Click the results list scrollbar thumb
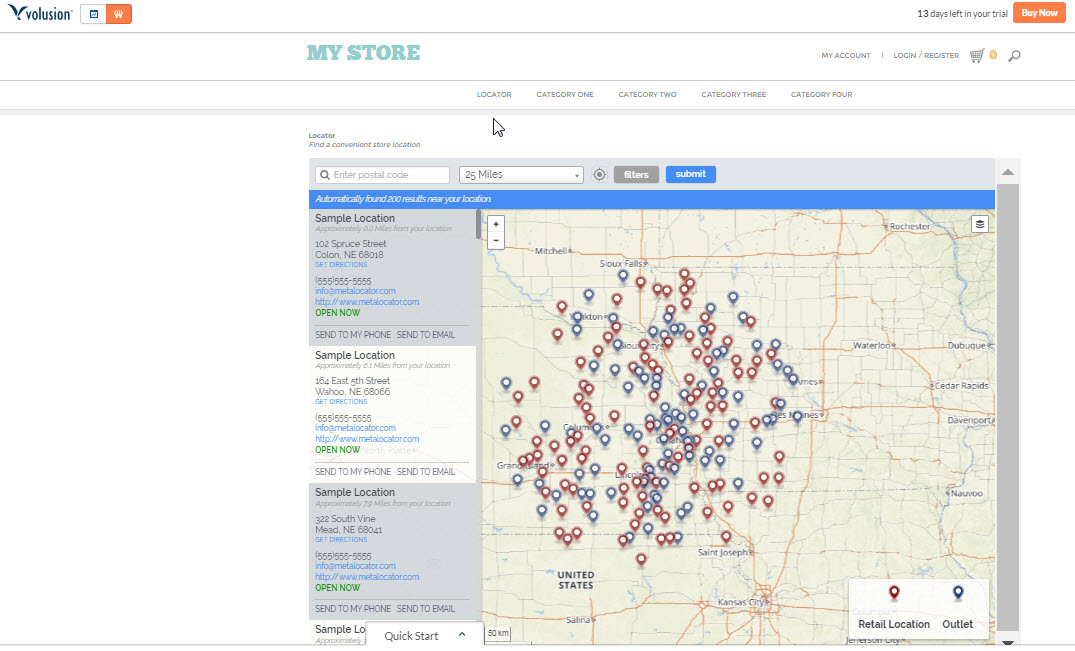Viewport: 1075px width, 651px height. tap(478, 224)
